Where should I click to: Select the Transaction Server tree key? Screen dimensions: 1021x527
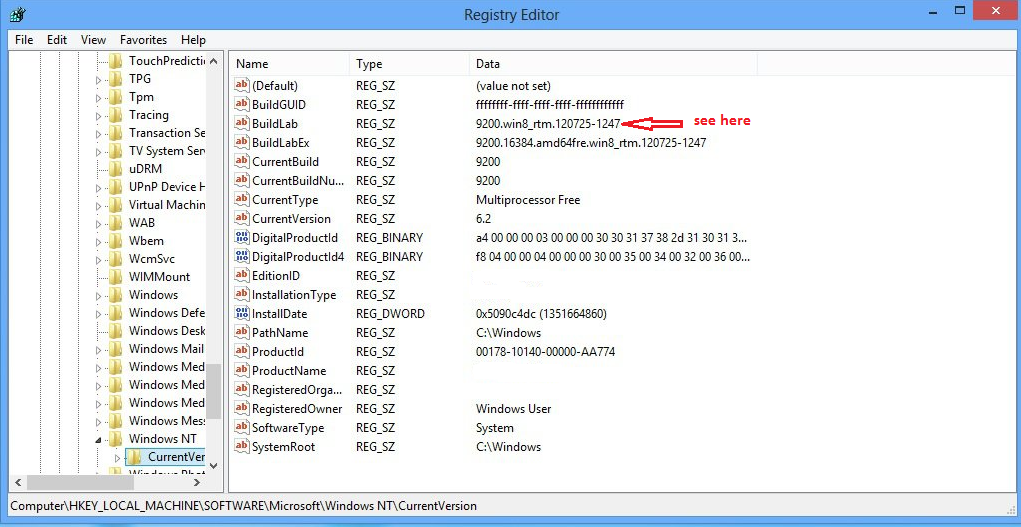(x=167, y=133)
